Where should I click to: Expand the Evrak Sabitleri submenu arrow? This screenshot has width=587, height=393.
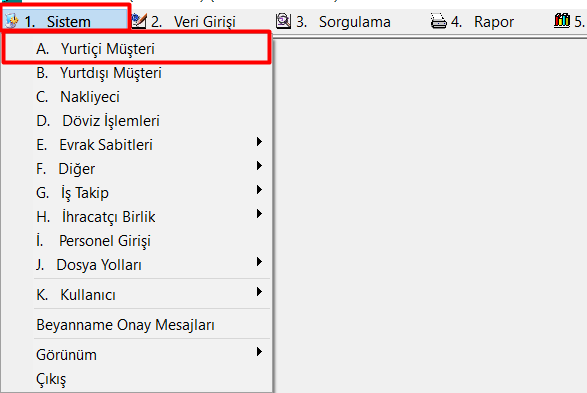coord(259,141)
